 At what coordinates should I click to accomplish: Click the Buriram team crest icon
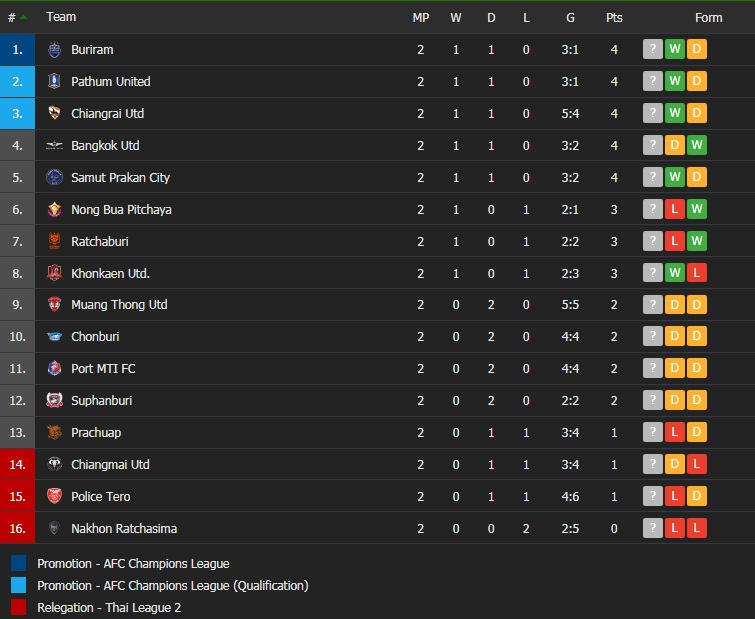pos(54,49)
